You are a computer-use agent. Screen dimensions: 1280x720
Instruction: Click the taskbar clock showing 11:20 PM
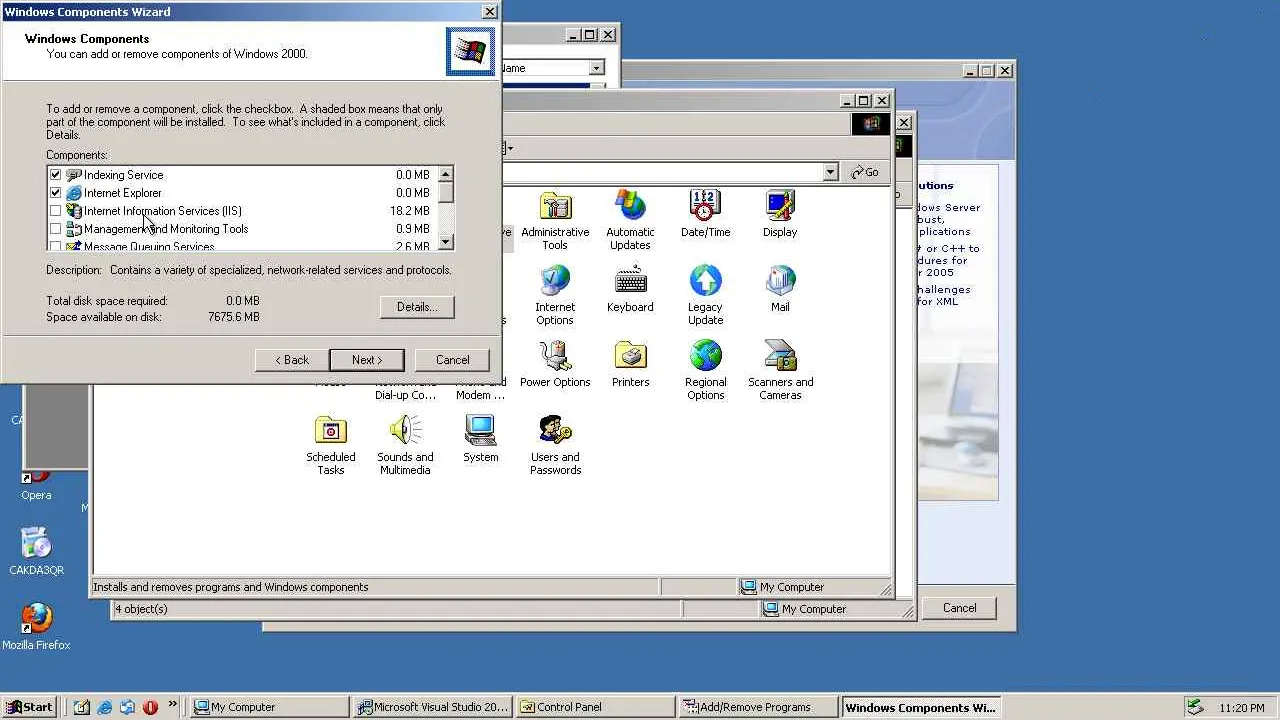[1242, 708]
